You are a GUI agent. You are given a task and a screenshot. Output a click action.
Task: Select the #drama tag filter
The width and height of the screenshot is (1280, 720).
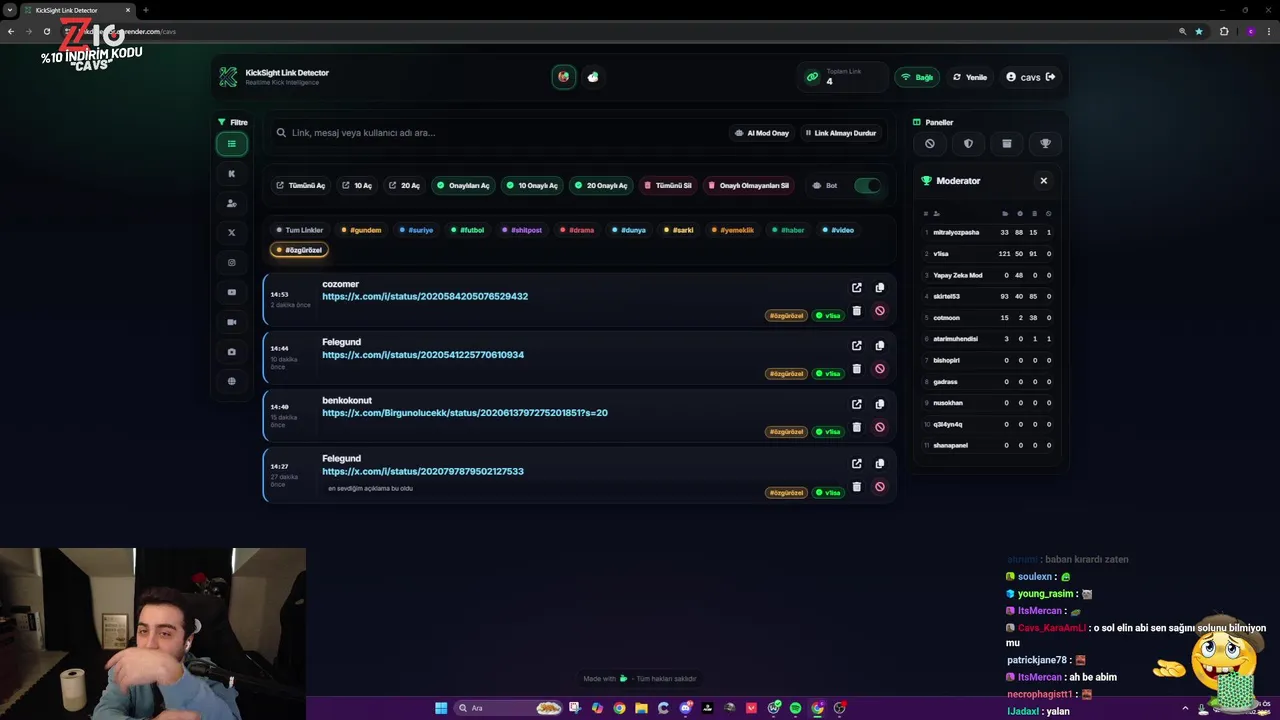click(577, 230)
